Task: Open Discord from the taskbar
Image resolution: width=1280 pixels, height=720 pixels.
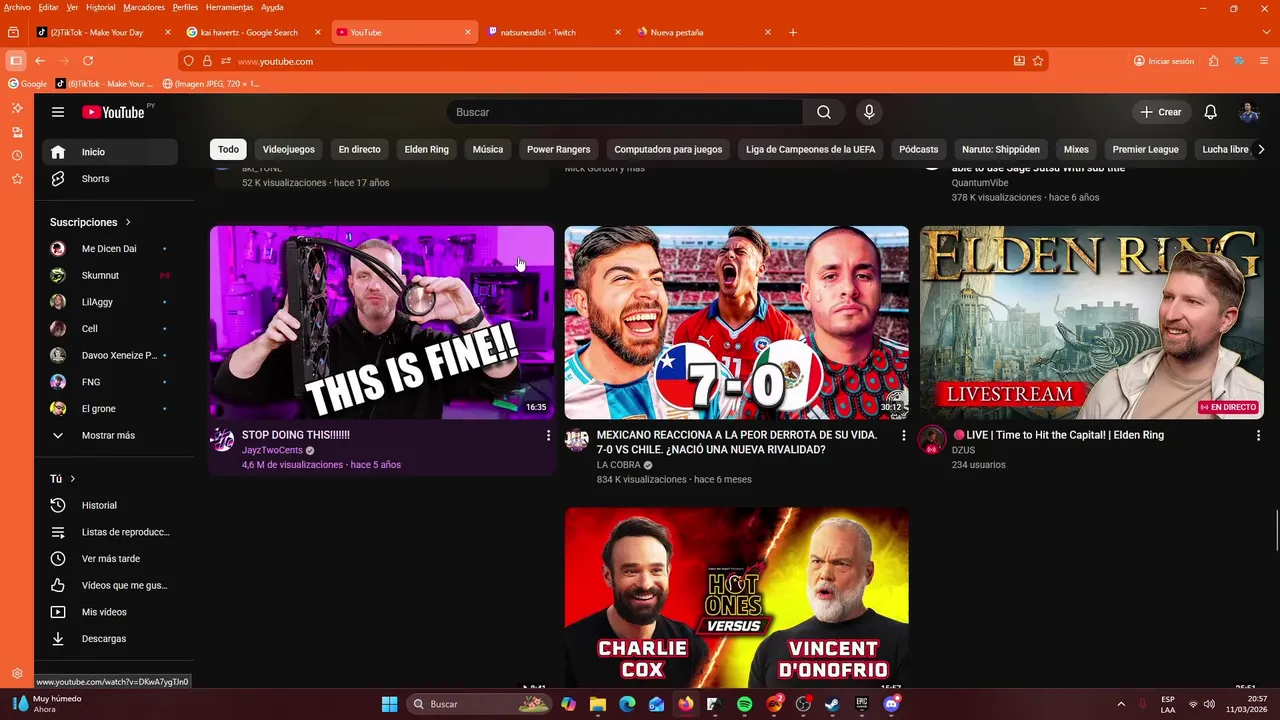Action: pos(891,704)
